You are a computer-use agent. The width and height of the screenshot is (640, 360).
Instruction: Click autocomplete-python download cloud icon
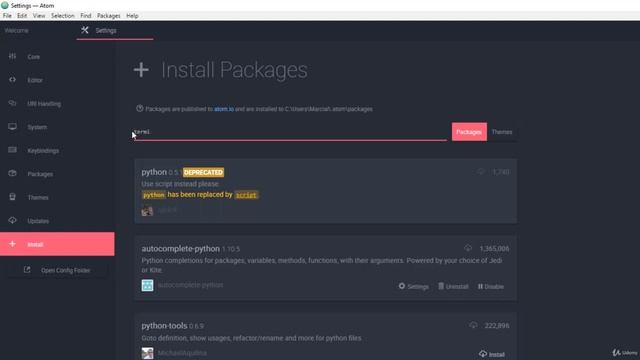[468, 248]
